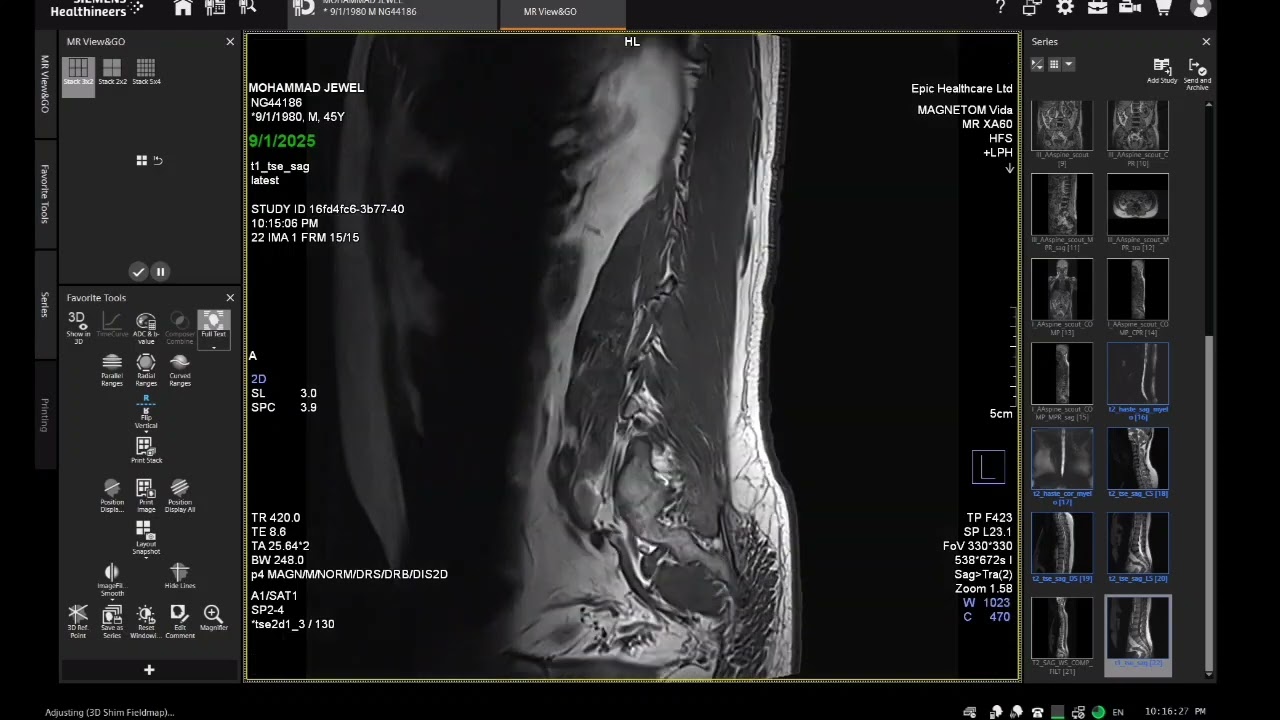
Task: Open the MR View&GO vertical side tab
Action: point(45,84)
